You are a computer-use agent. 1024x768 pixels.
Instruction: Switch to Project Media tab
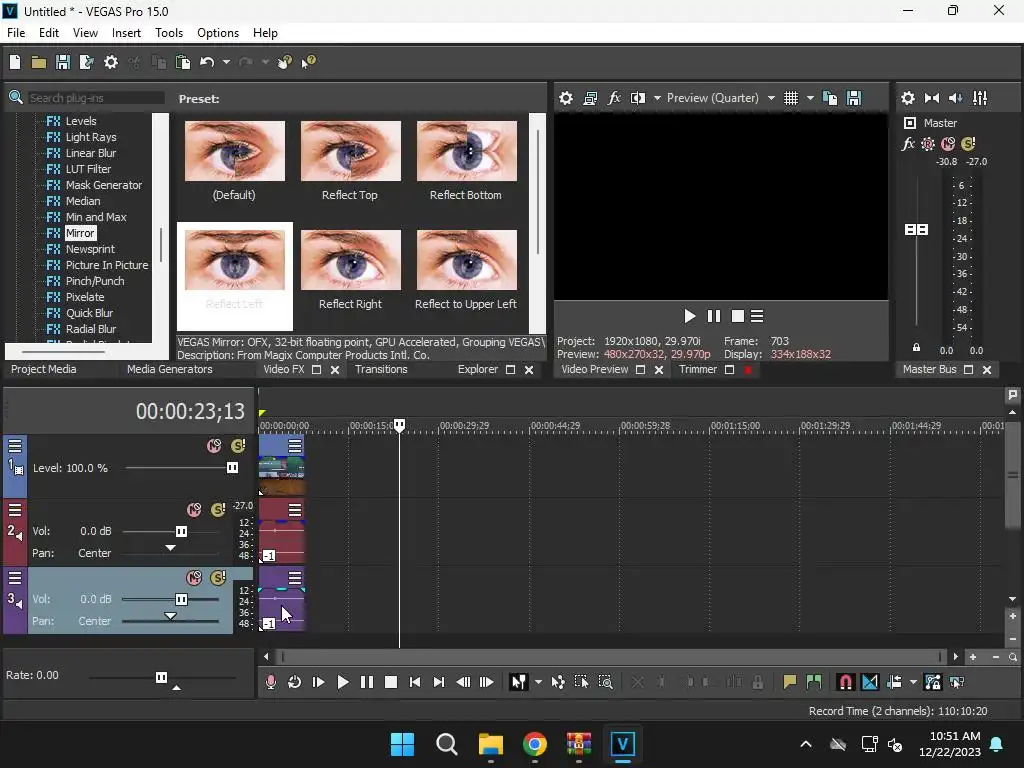coord(44,370)
